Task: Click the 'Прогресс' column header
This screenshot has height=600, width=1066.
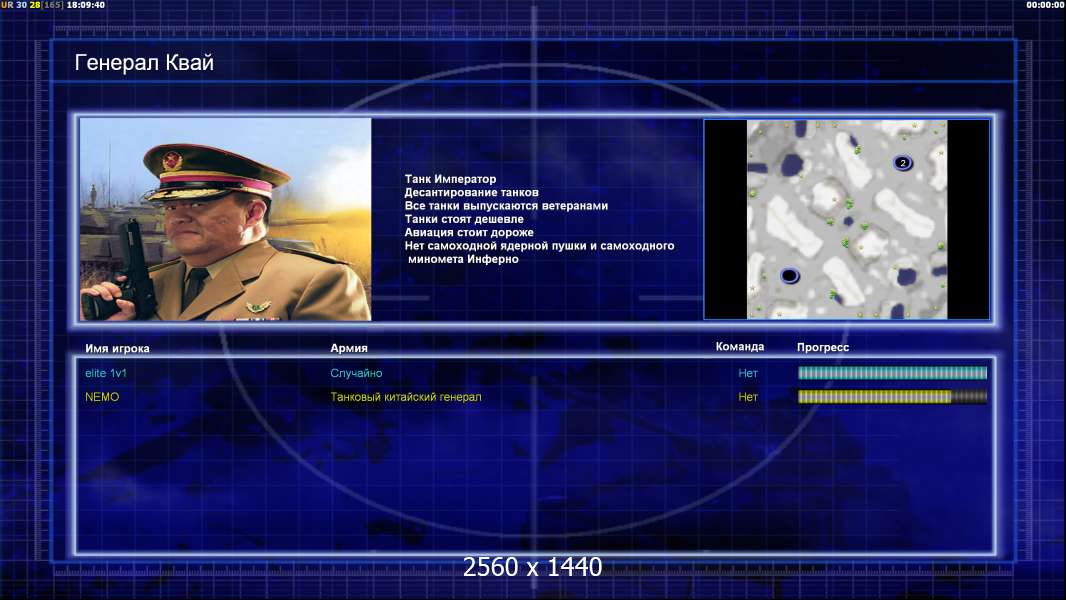Action: pyautogui.click(x=823, y=347)
